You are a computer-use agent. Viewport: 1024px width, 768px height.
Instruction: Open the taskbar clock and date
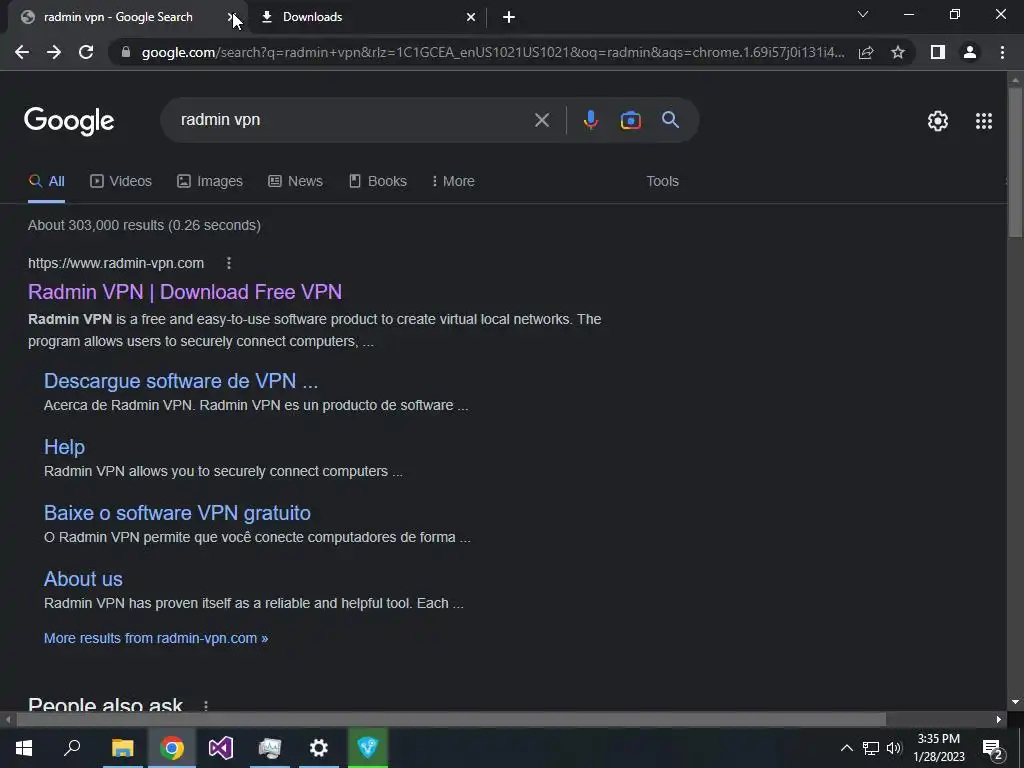tap(938, 748)
